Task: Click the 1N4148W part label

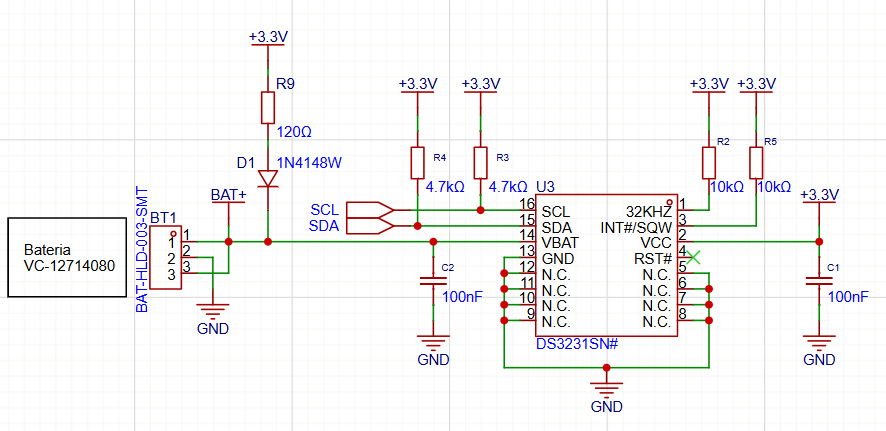Action: pyautogui.click(x=309, y=163)
